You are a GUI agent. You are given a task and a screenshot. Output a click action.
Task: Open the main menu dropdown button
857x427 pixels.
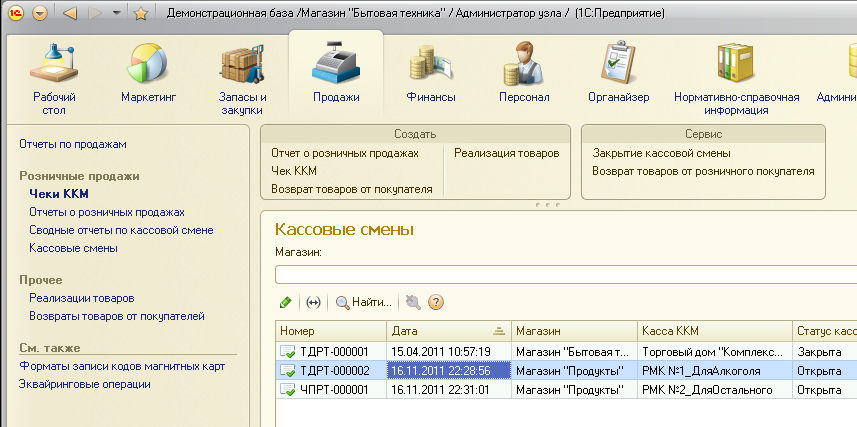40,14
